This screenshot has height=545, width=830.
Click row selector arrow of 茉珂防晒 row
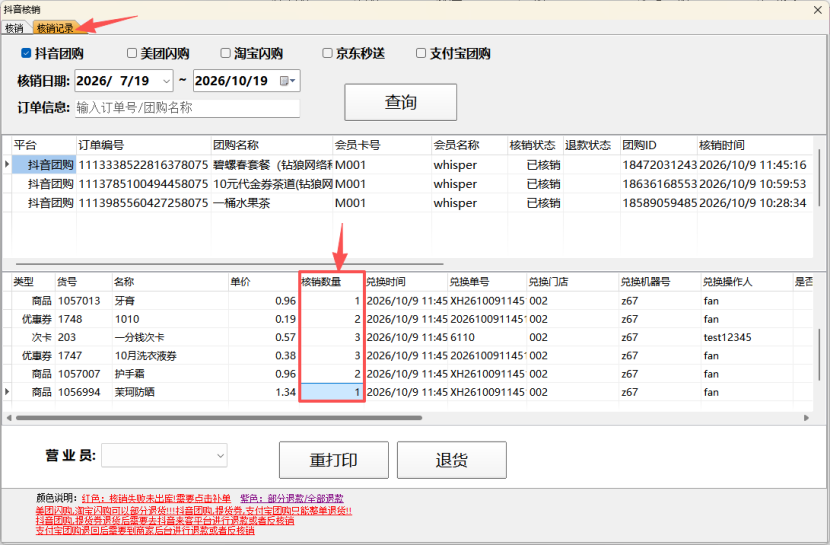6,392
